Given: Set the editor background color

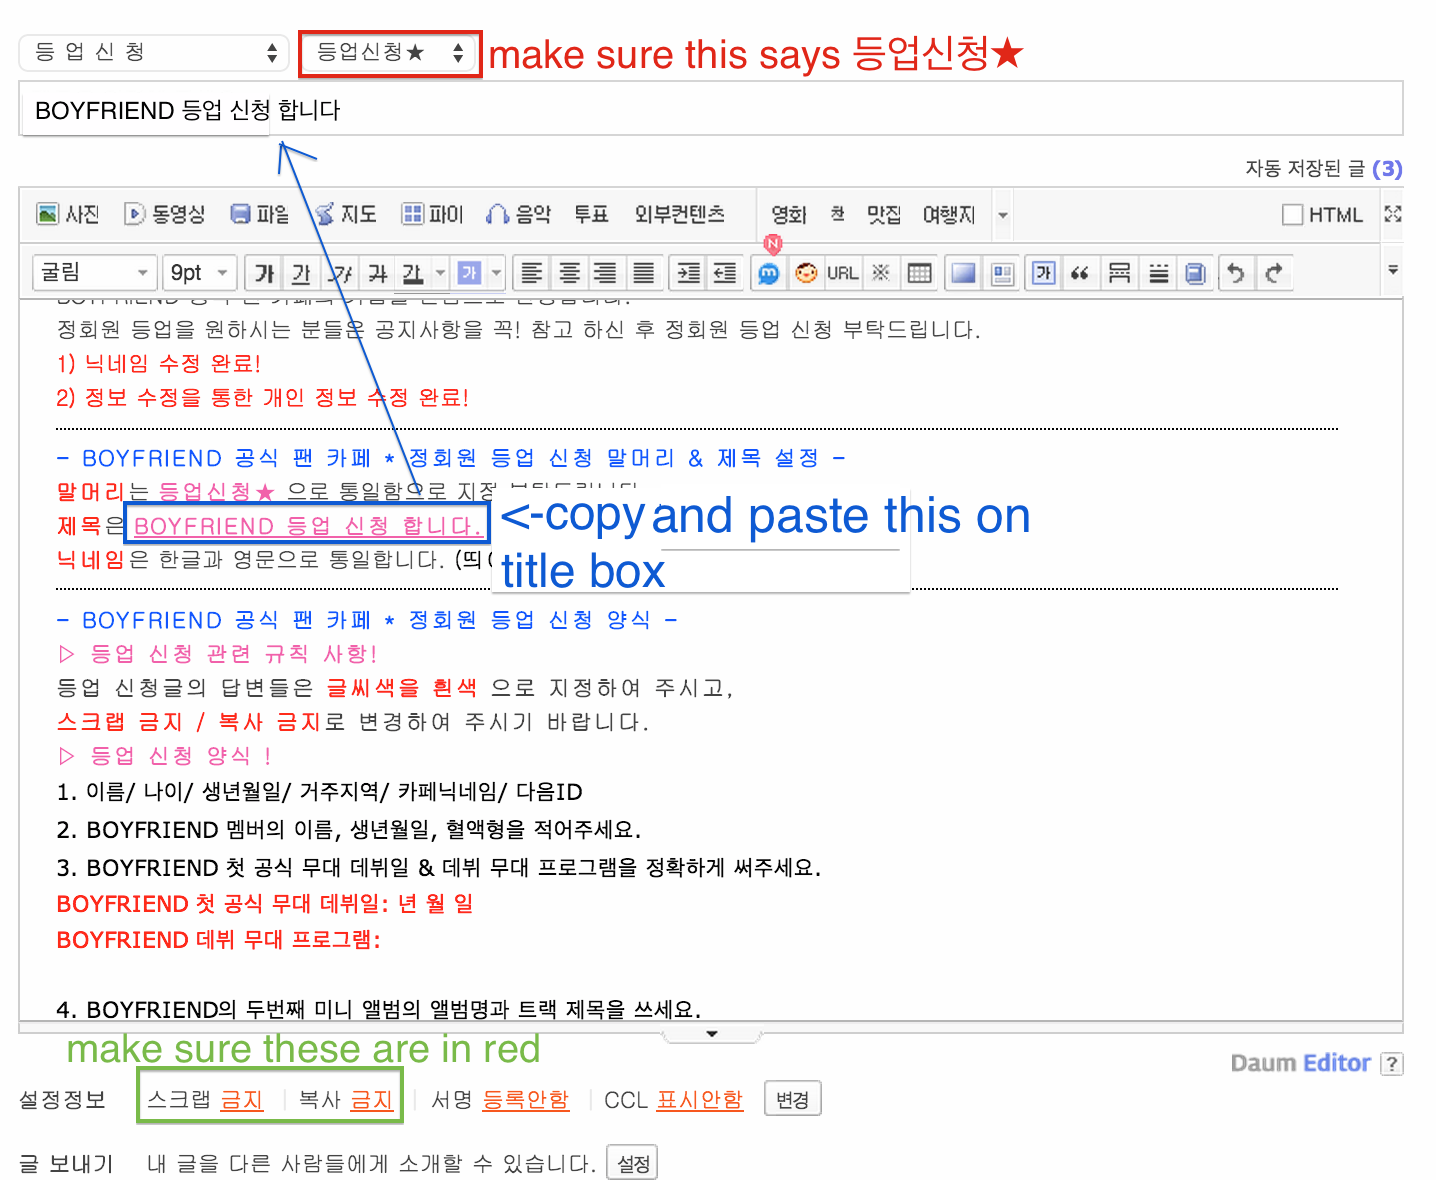Looking at the screenshot, I should point(963,273).
